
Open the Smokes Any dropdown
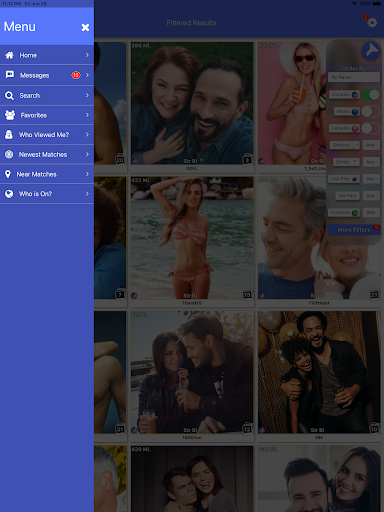[371, 145]
